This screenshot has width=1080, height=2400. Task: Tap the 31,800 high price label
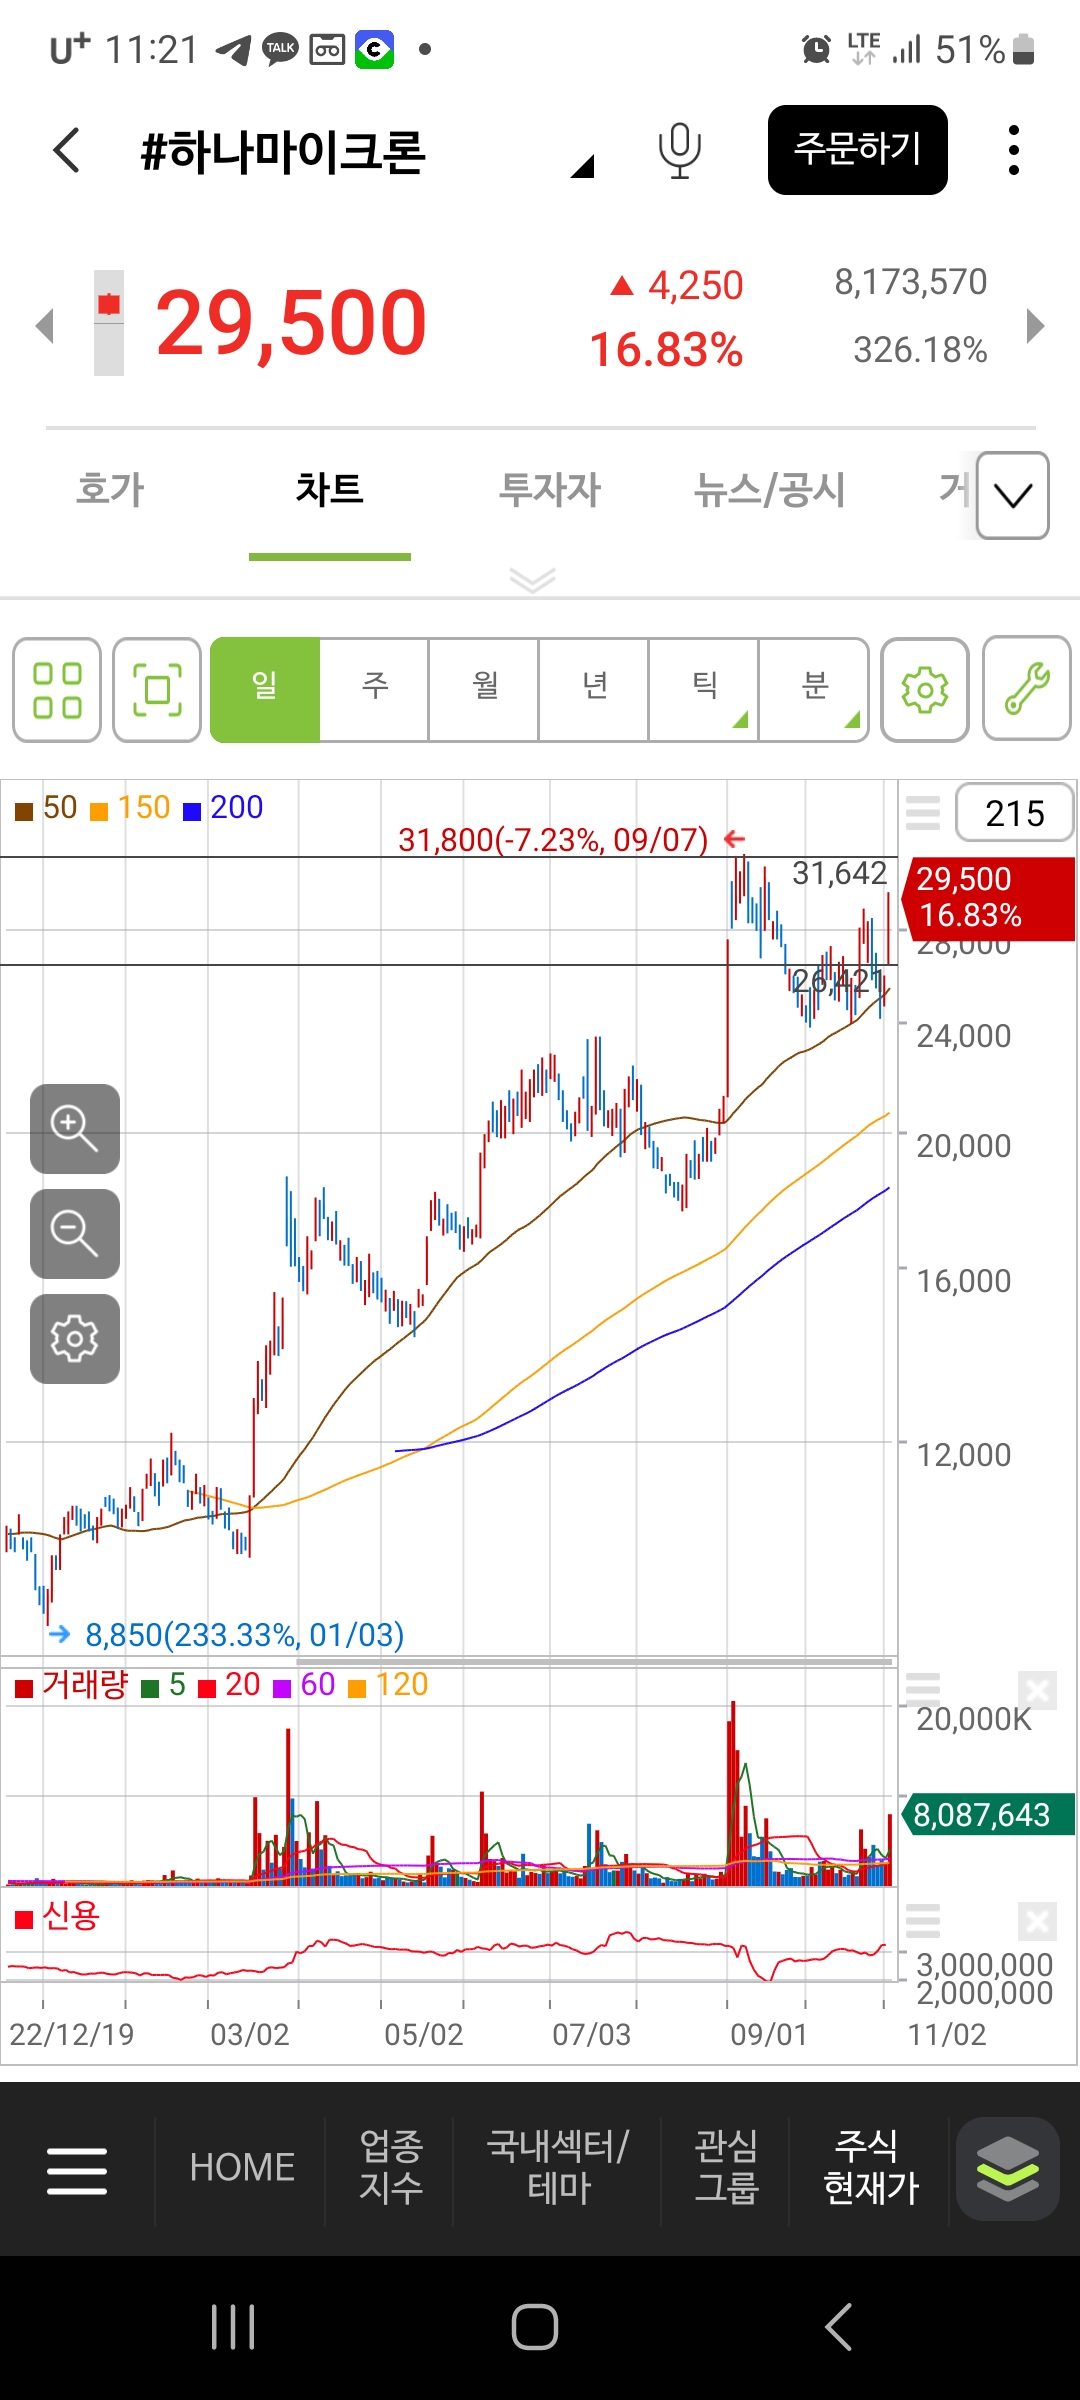coord(553,840)
